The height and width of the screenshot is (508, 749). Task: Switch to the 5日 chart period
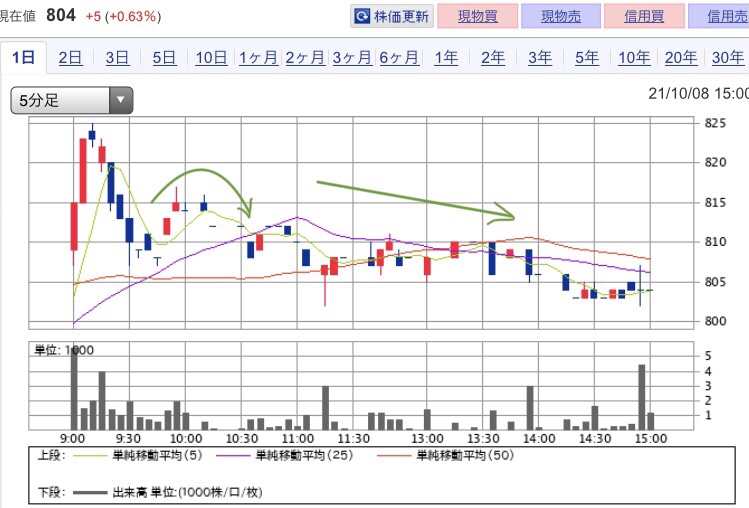(x=164, y=58)
